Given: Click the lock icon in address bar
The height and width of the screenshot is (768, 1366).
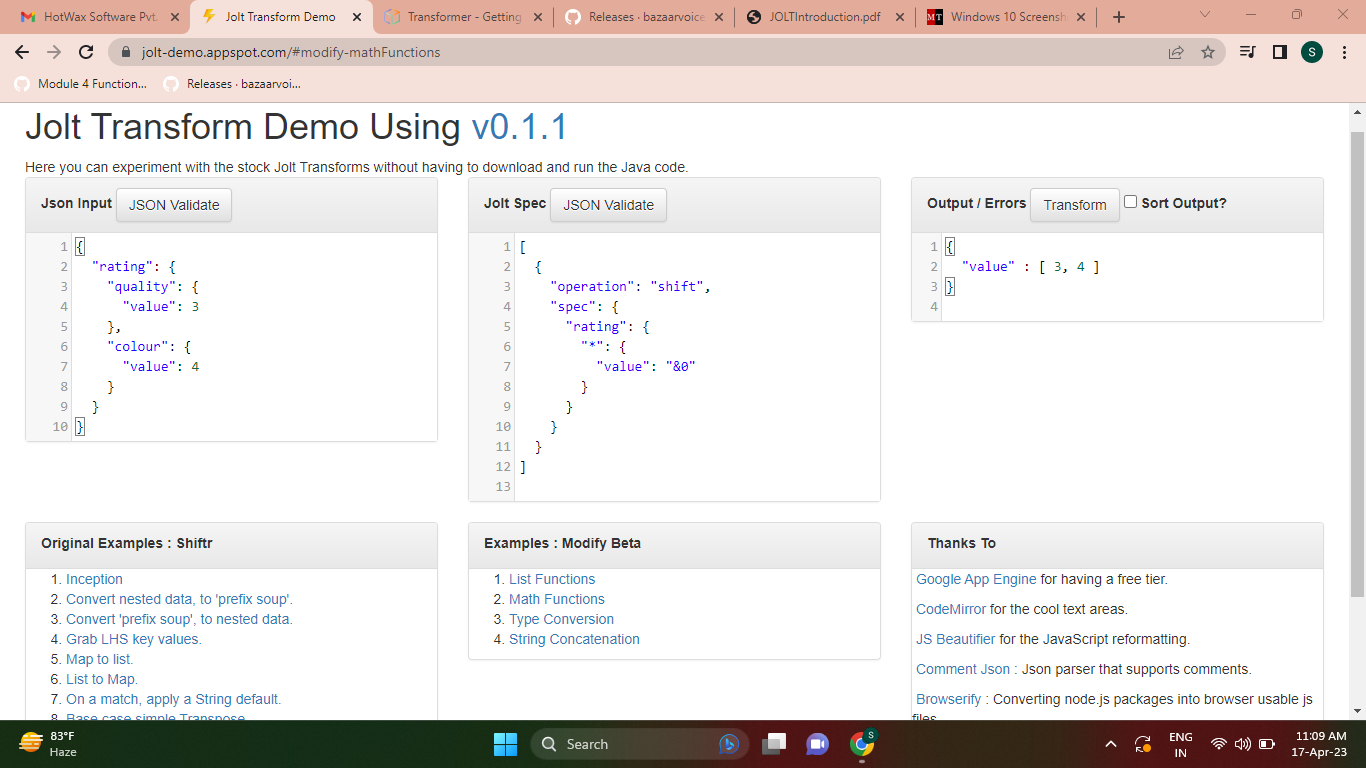Looking at the screenshot, I should click(127, 52).
